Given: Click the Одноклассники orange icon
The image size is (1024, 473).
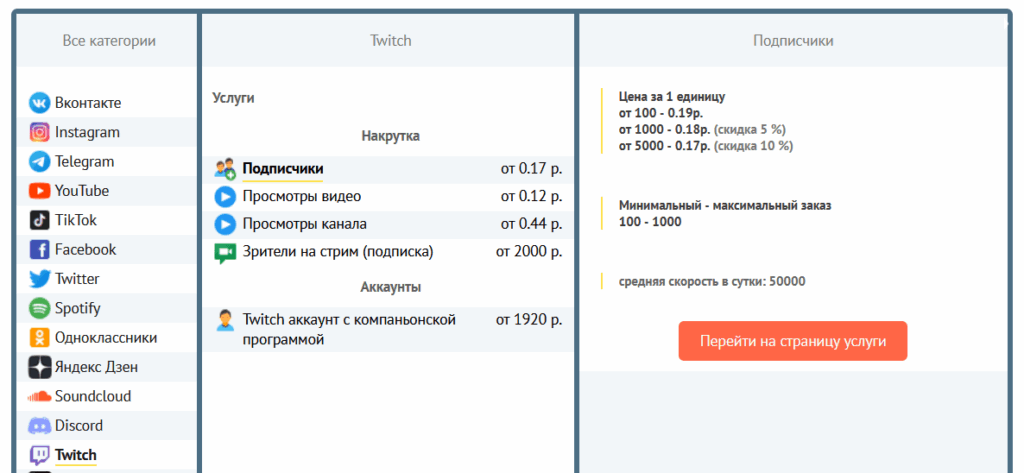Looking at the screenshot, I should pos(40,338).
